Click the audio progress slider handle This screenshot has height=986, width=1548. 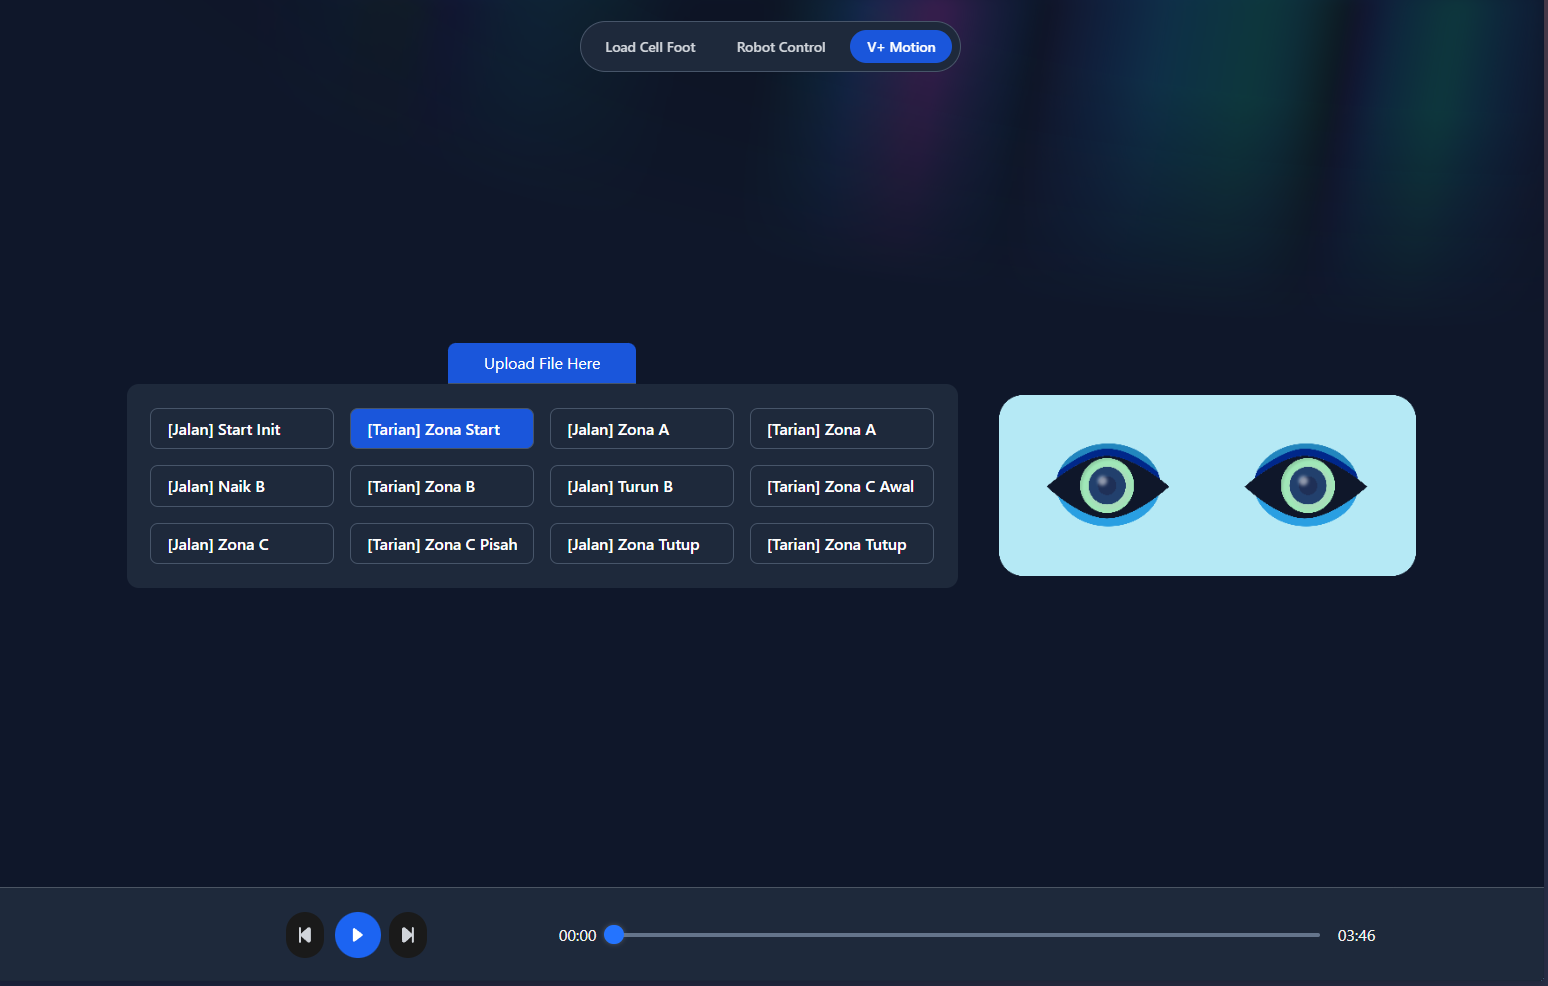615,935
